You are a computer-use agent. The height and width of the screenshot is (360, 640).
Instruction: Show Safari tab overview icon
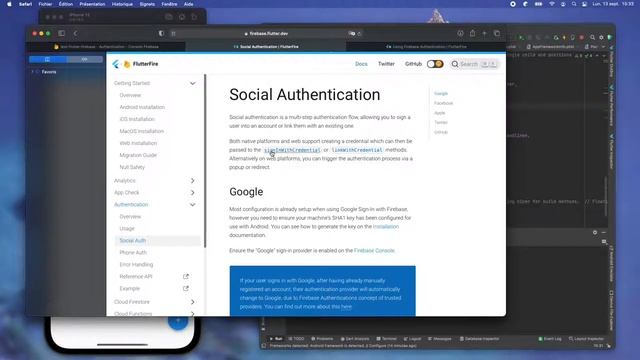[497, 33]
